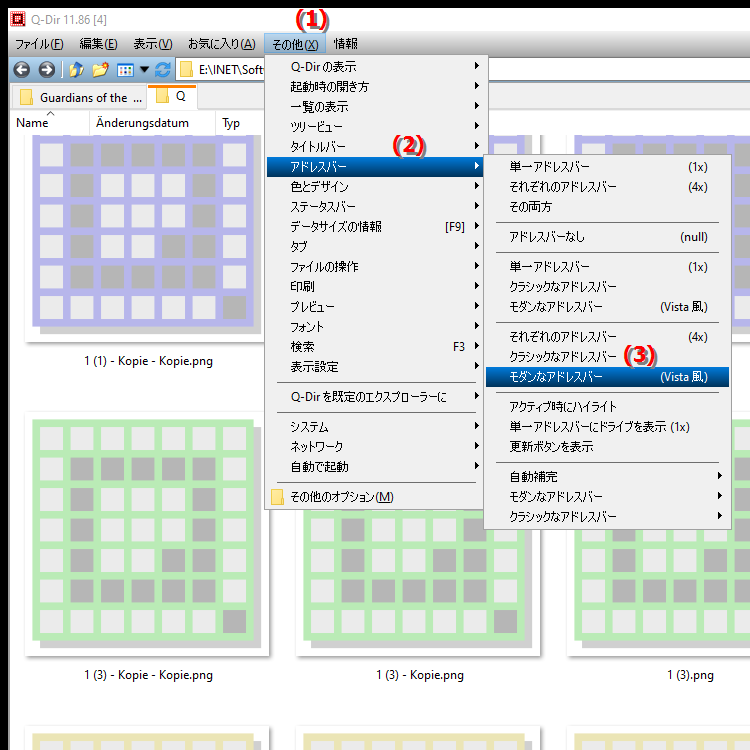Viewport: 750px width, 750px height.
Task: Sort by the Name column header
Action: pyautogui.click(x=50, y=123)
